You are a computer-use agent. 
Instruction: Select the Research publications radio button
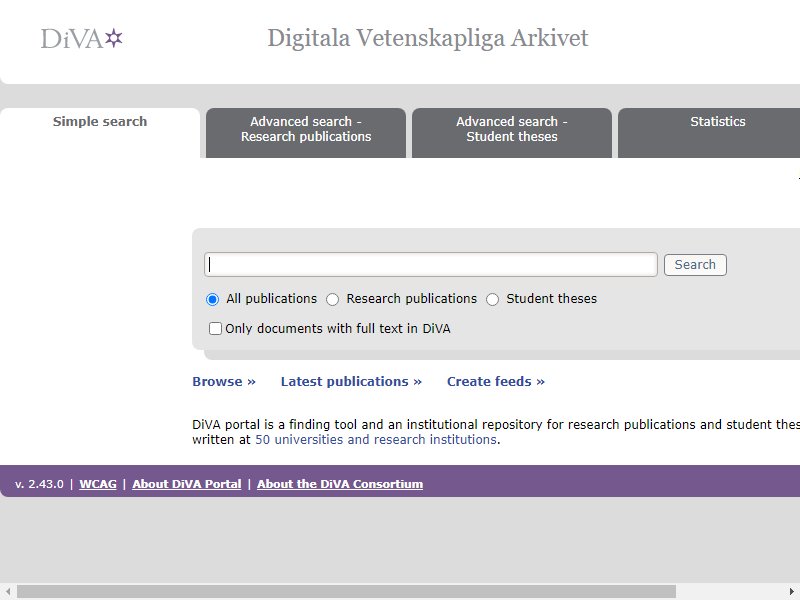[333, 299]
